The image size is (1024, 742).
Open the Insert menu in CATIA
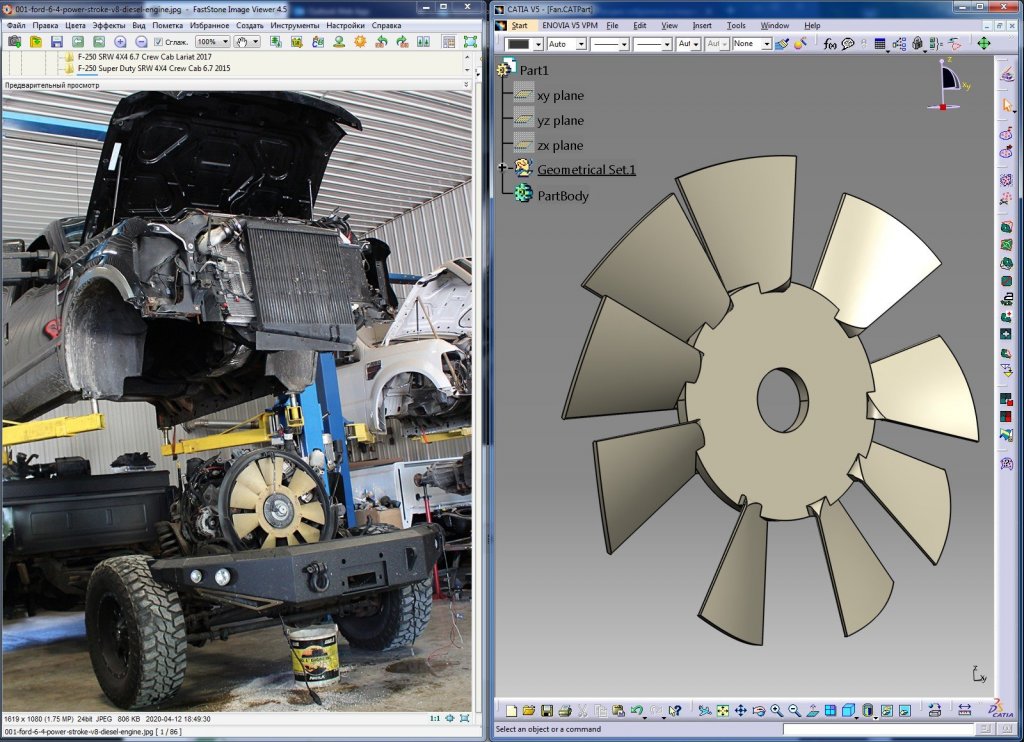(702, 25)
